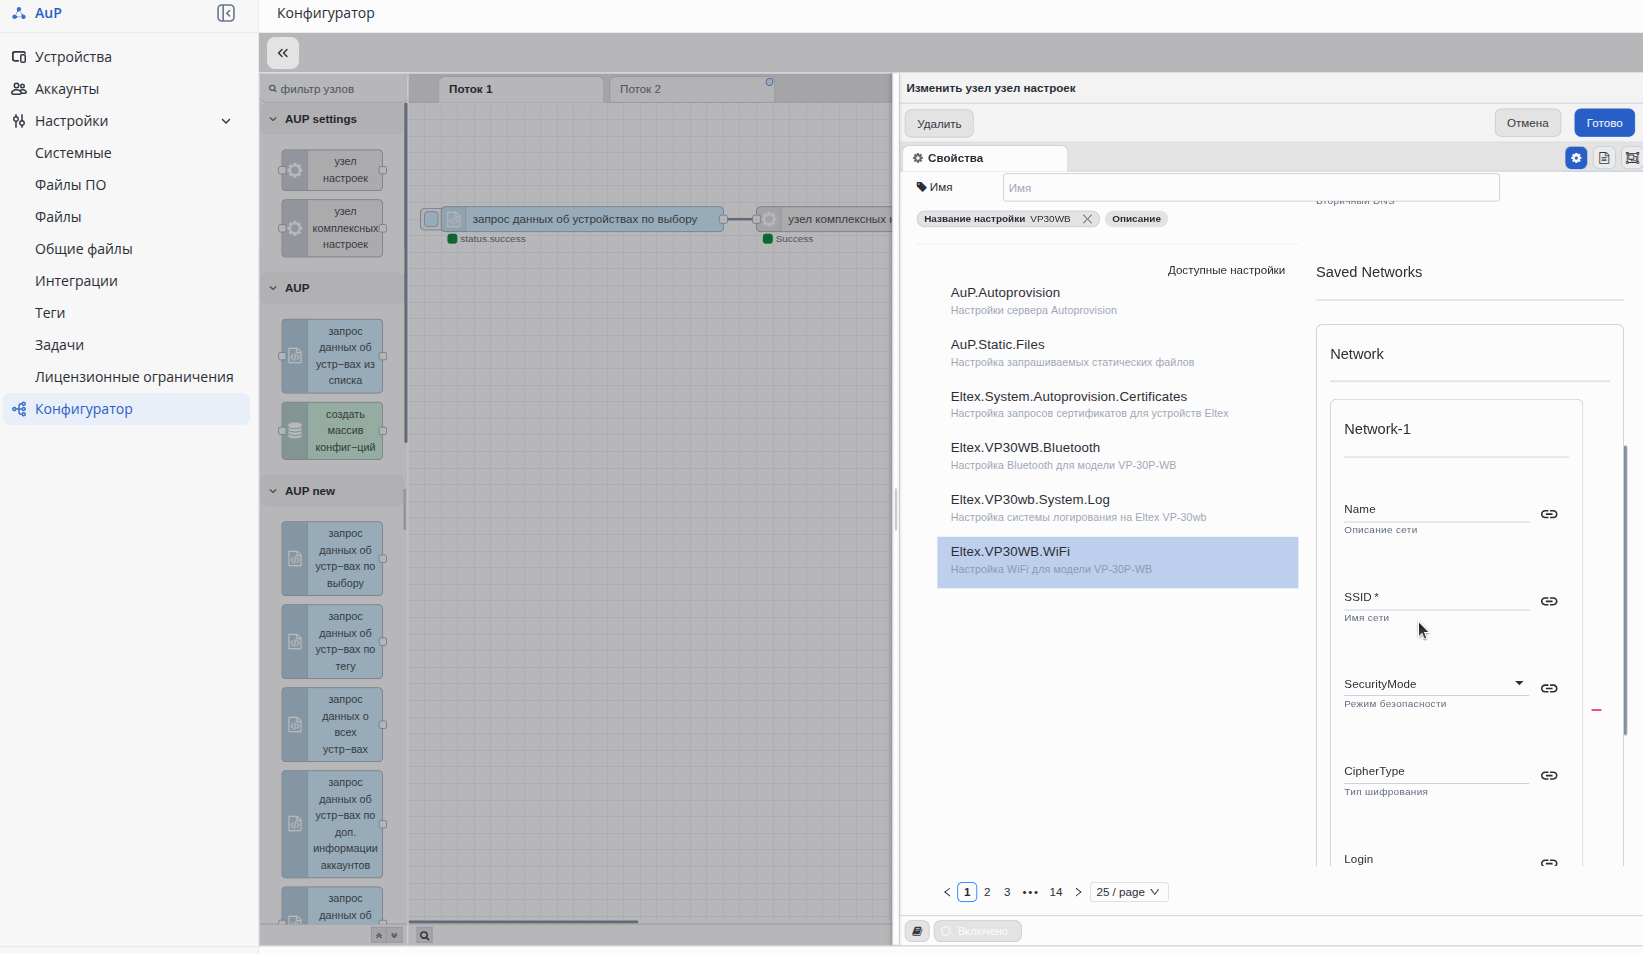Click the Описание filter chip
This screenshot has height=954, width=1643.
coord(1136,219)
